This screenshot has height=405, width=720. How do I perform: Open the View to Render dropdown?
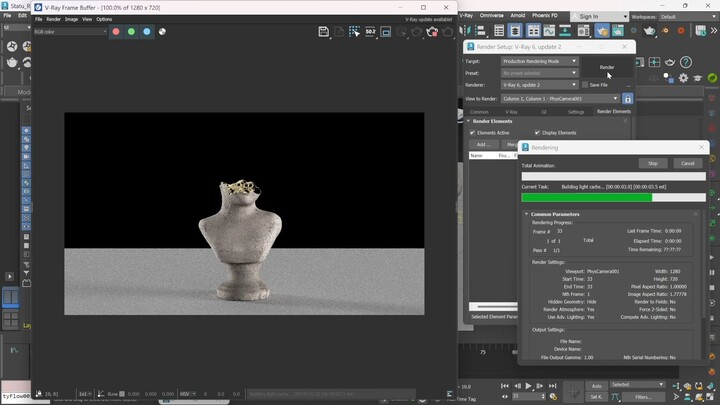(x=560, y=98)
